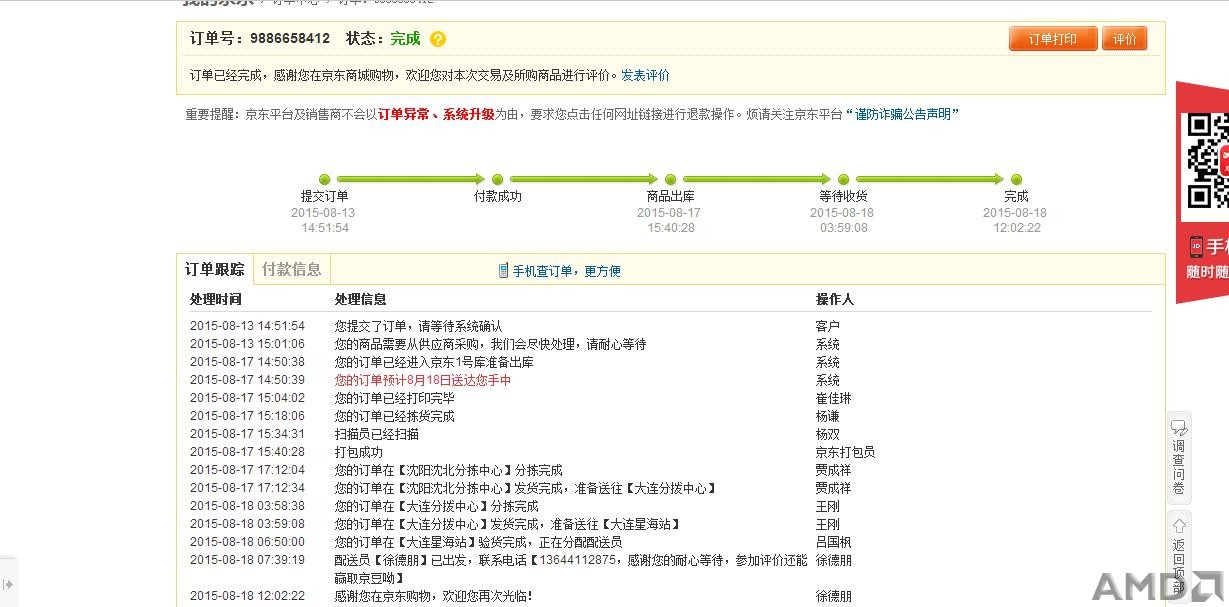Open the 发表评价 link
Image resolution: width=1229 pixels, height=607 pixels.
(645, 75)
